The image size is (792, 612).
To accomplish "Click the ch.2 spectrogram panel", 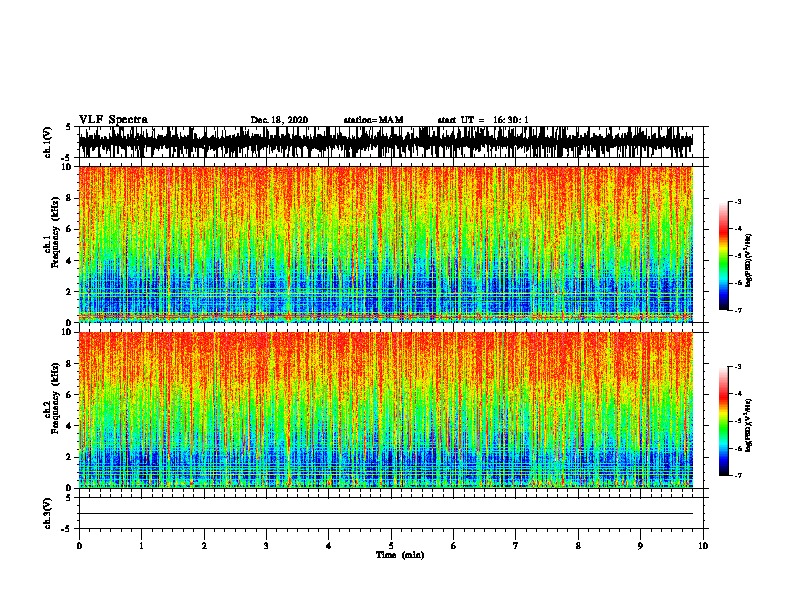I will click(386, 410).
